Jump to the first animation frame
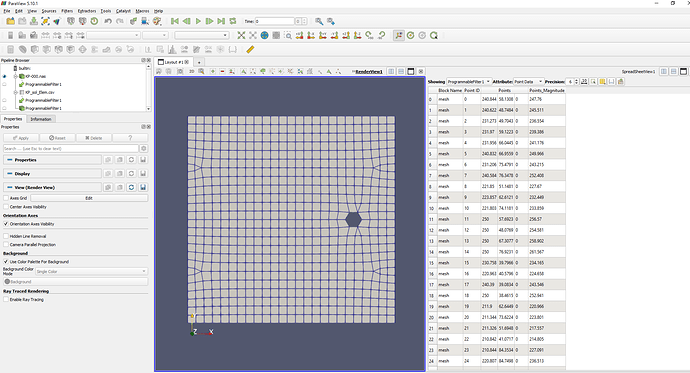690x373 pixels. pyautogui.click(x=175, y=21)
